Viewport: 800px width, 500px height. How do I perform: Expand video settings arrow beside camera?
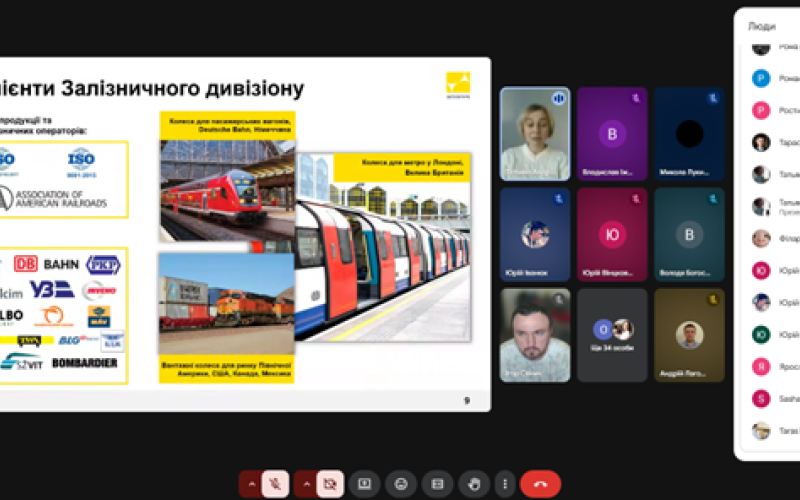[305, 484]
